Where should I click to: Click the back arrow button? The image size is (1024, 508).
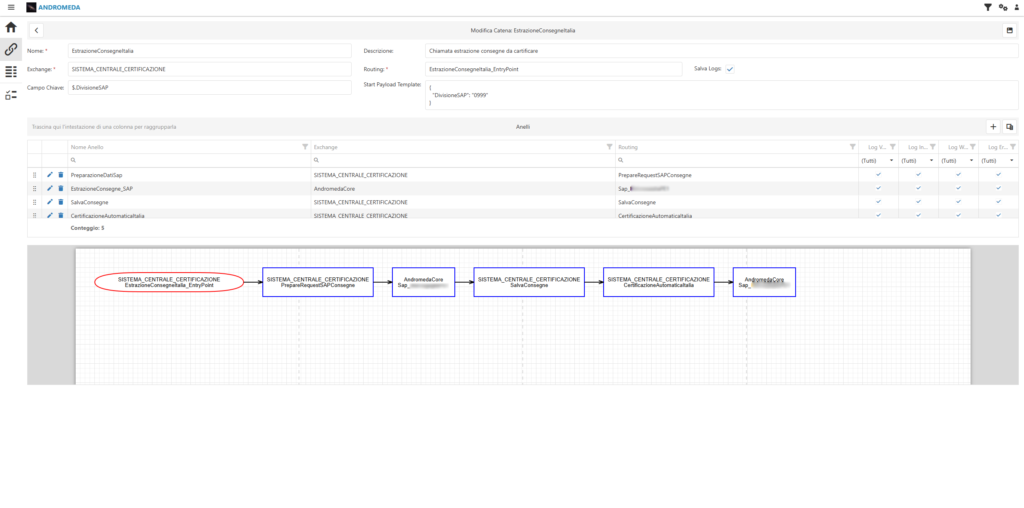tap(36, 30)
